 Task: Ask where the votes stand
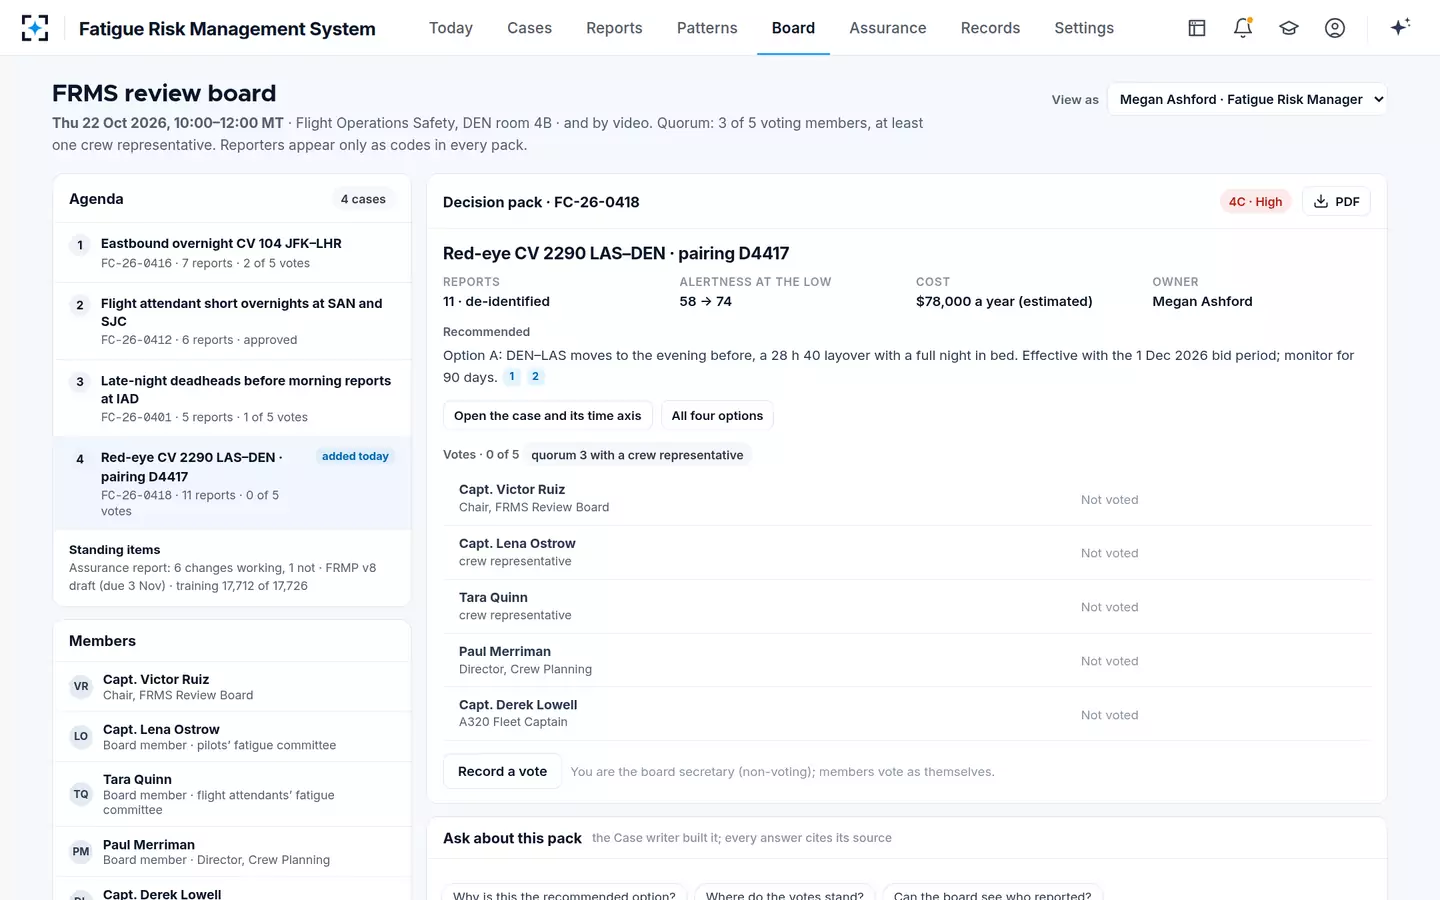(784, 894)
